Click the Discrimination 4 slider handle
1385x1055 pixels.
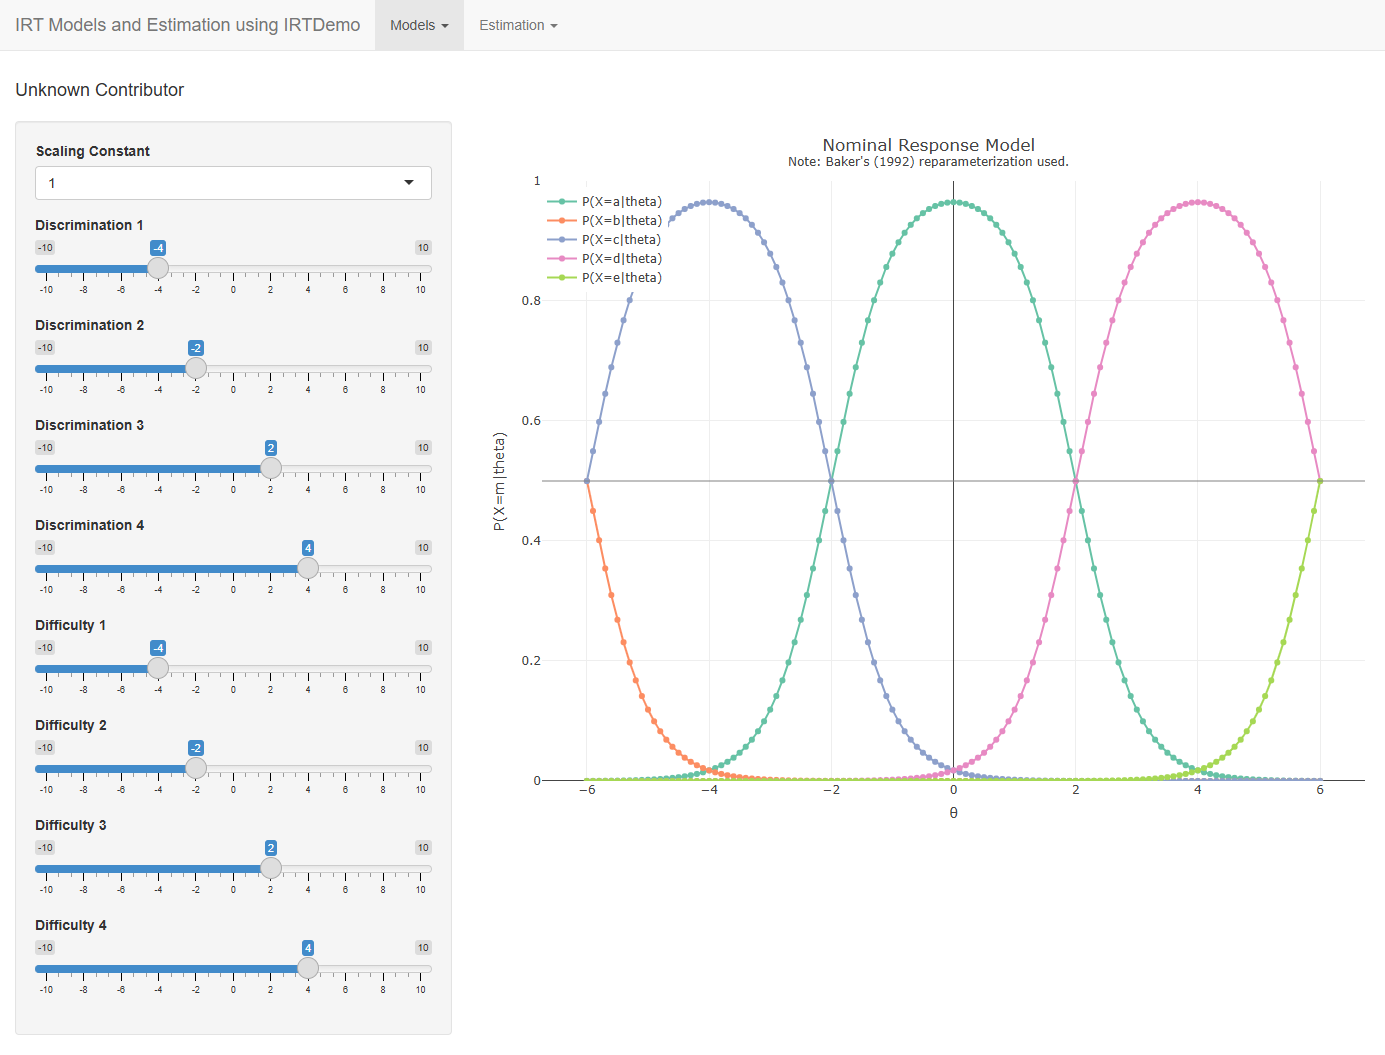308,568
